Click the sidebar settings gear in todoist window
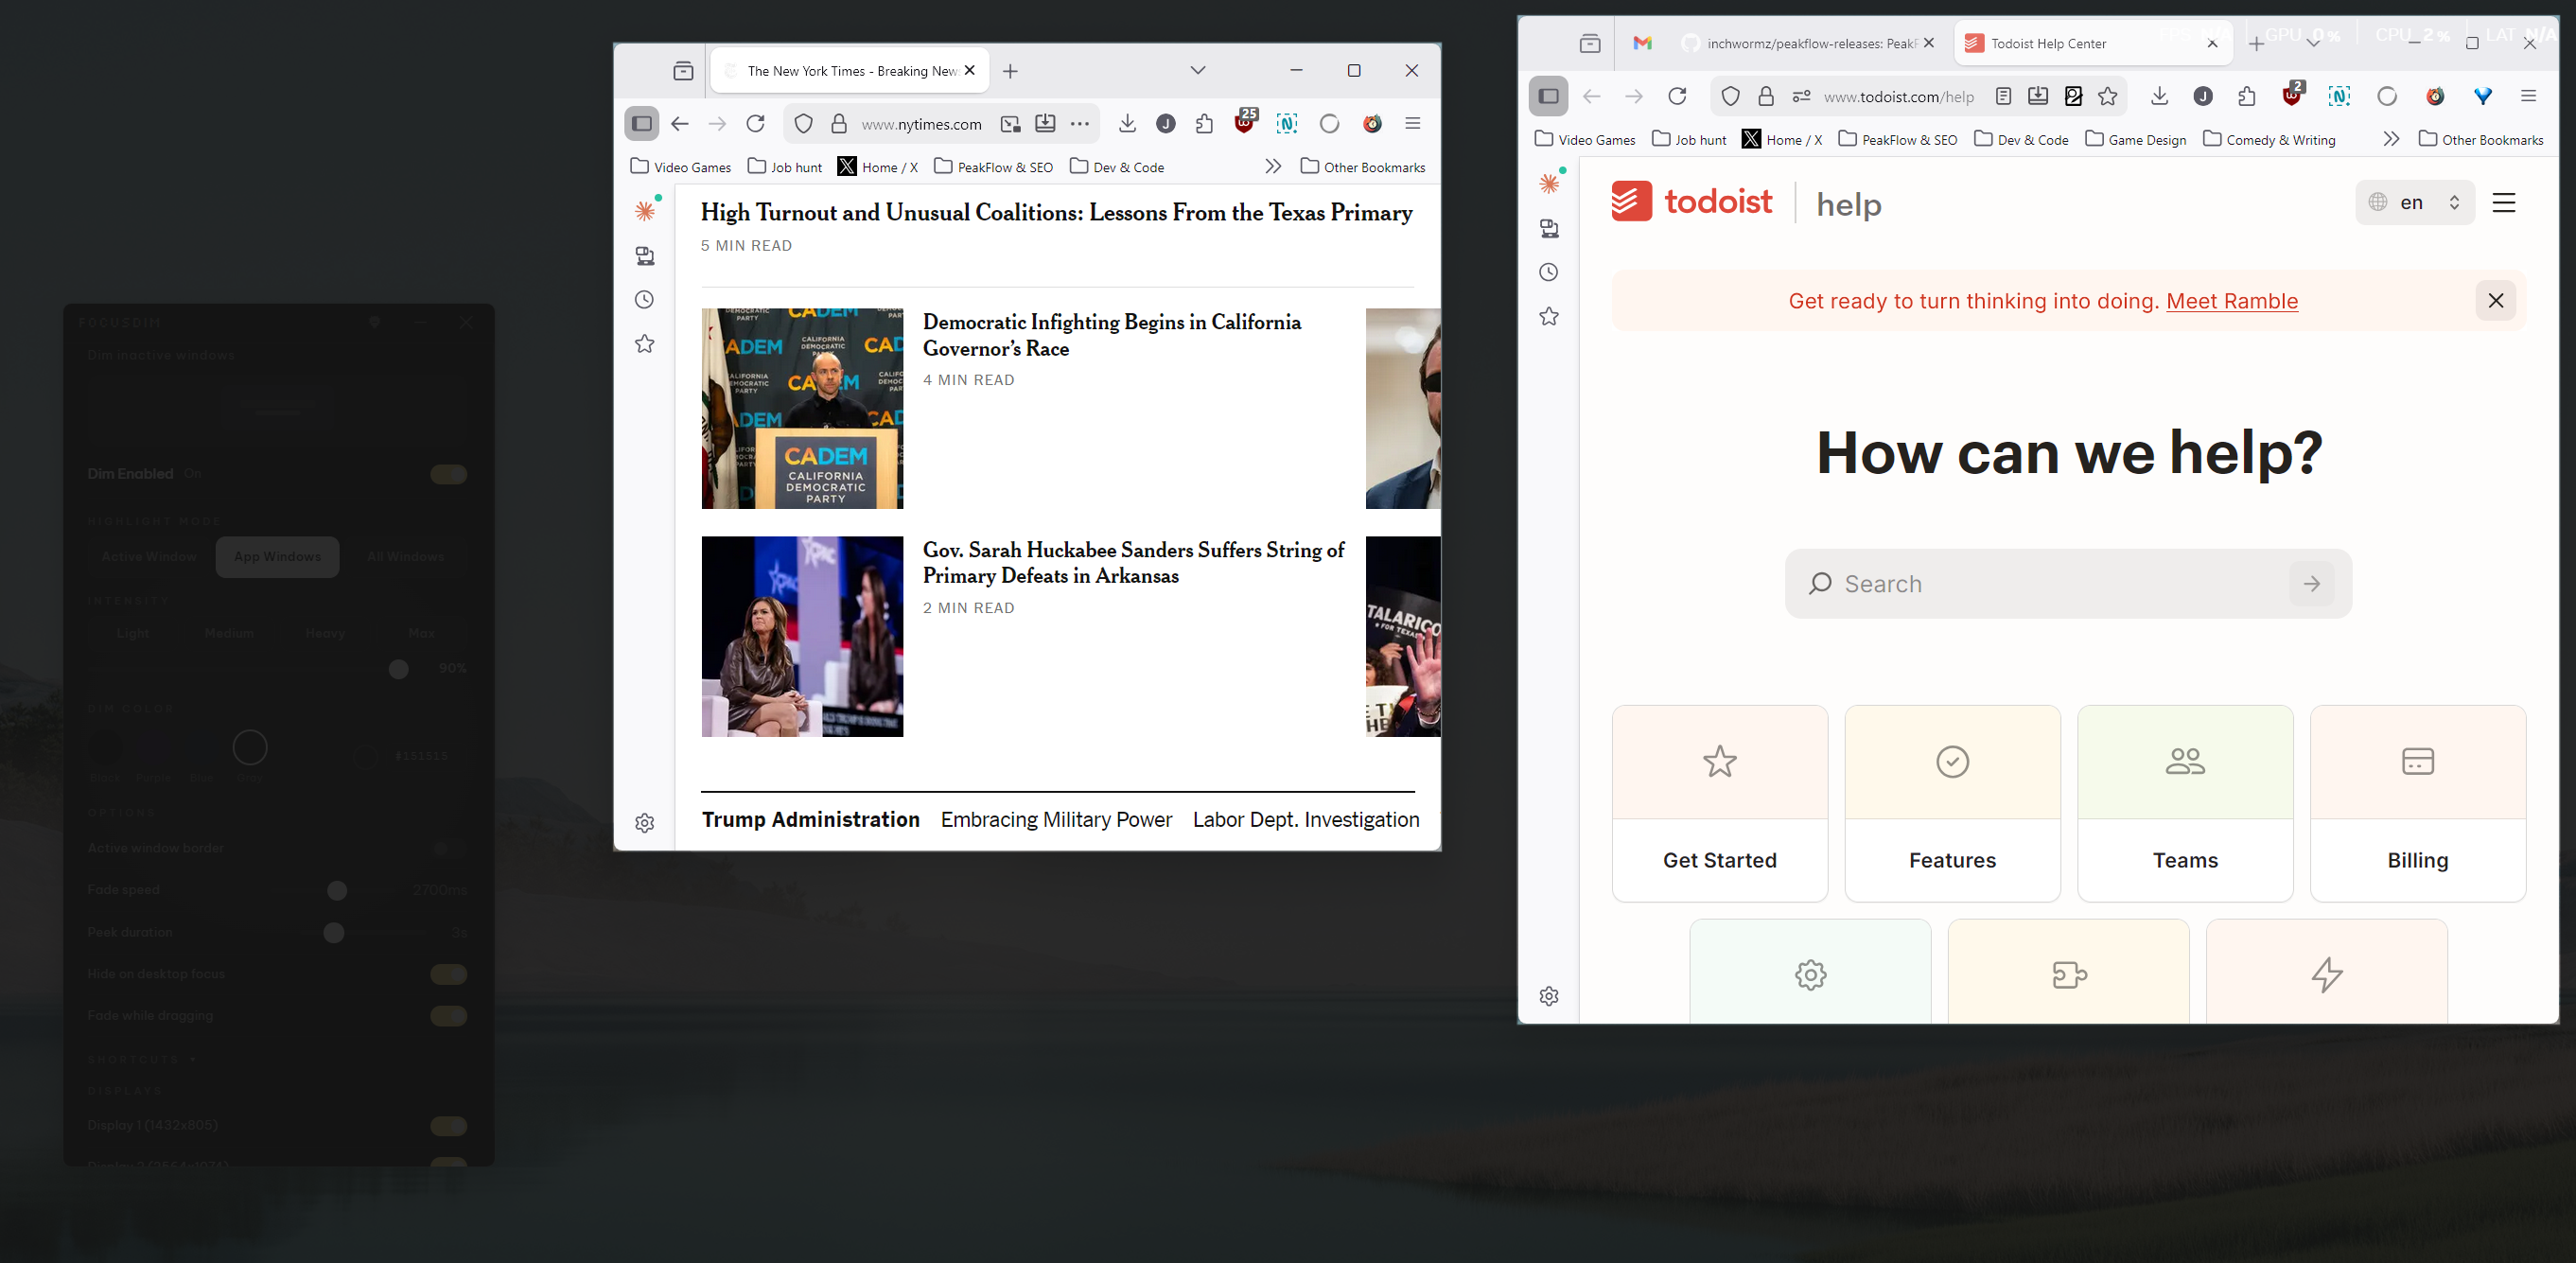2576x1263 pixels. pyautogui.click(x=1549, y=996)
